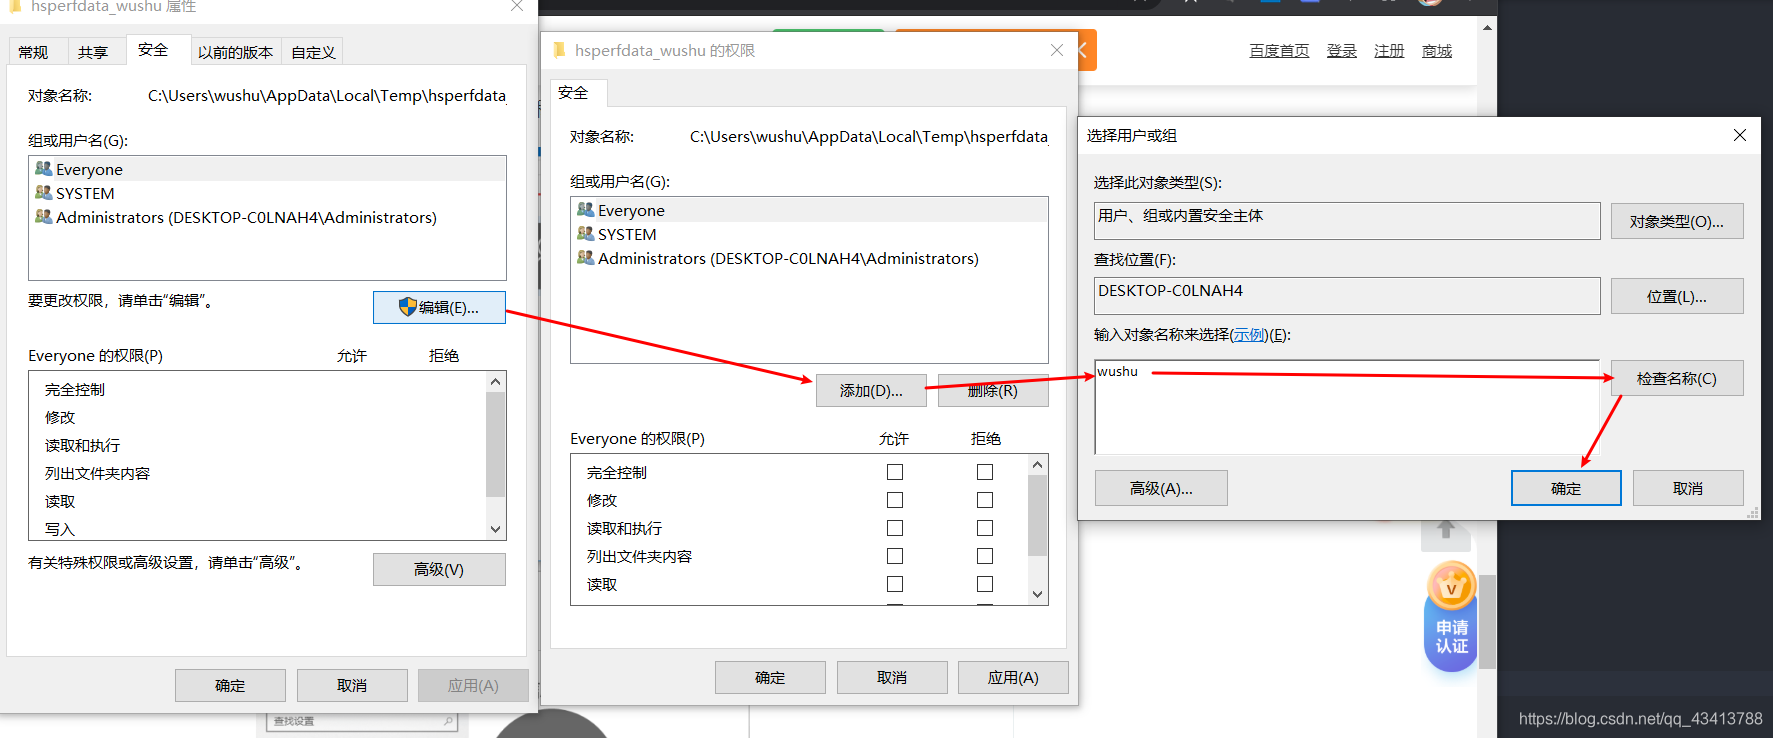Tick Allow checkbox for 读取和执行
Screen dimensions: 1773x738
point(895,528)
